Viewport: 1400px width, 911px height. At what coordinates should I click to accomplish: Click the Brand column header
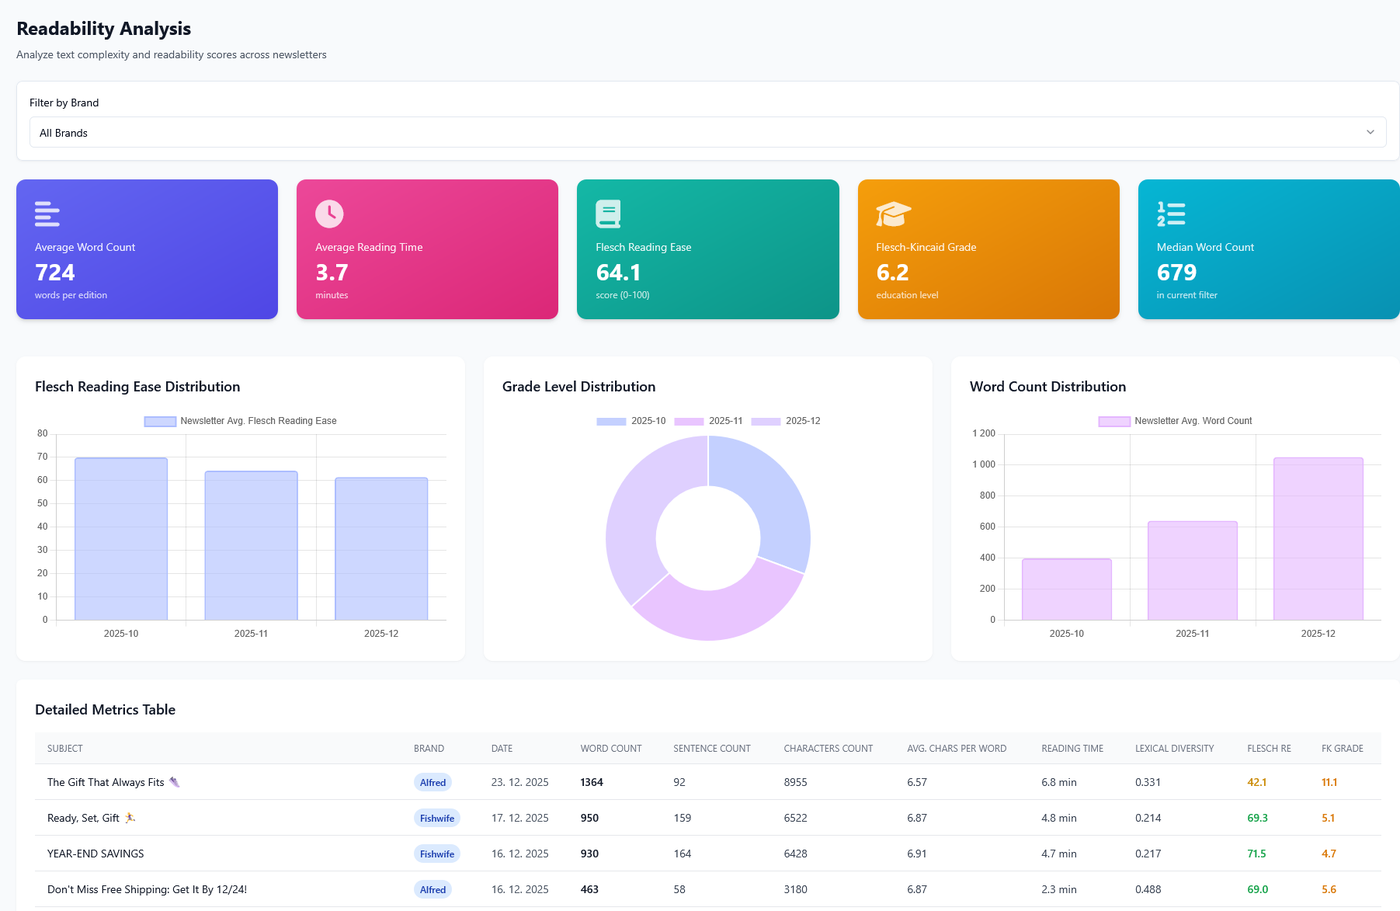(429, 749)
